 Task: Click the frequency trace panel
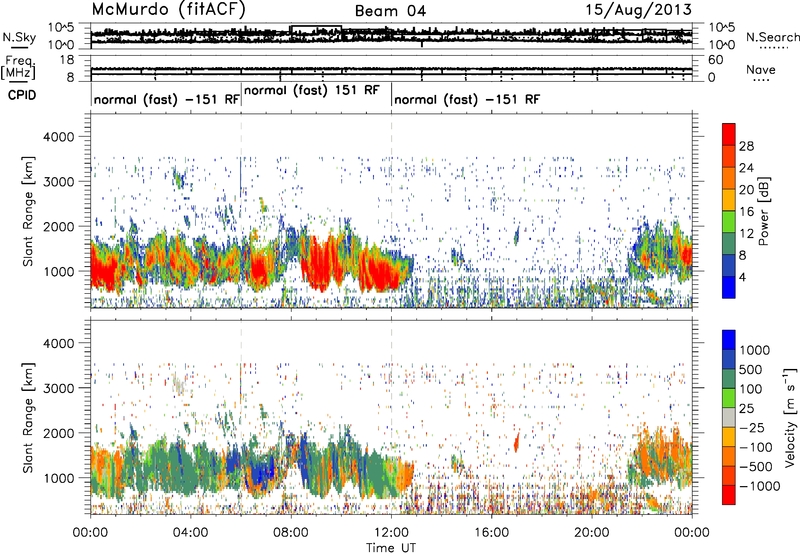(x=391, y=70)
